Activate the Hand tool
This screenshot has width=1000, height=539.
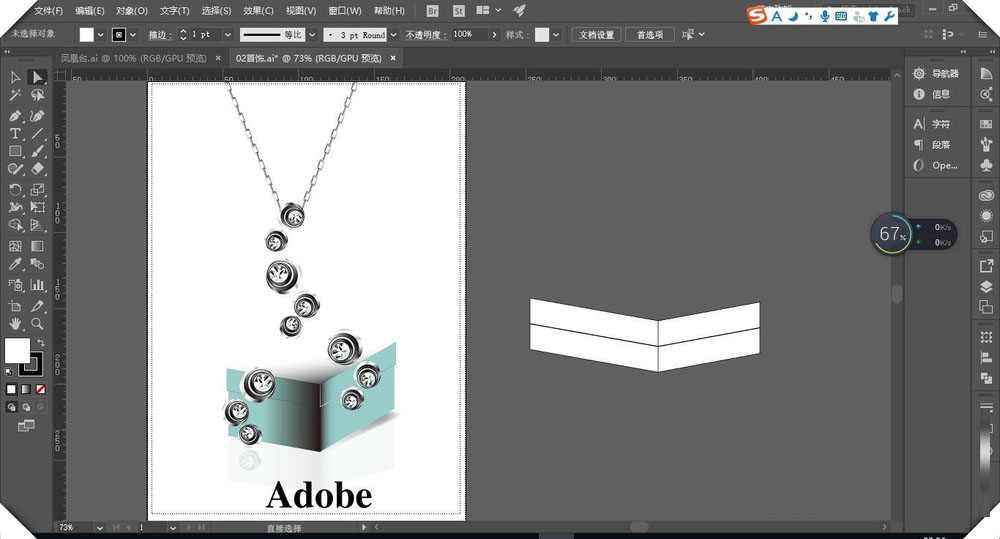click(x=15, y=324)
